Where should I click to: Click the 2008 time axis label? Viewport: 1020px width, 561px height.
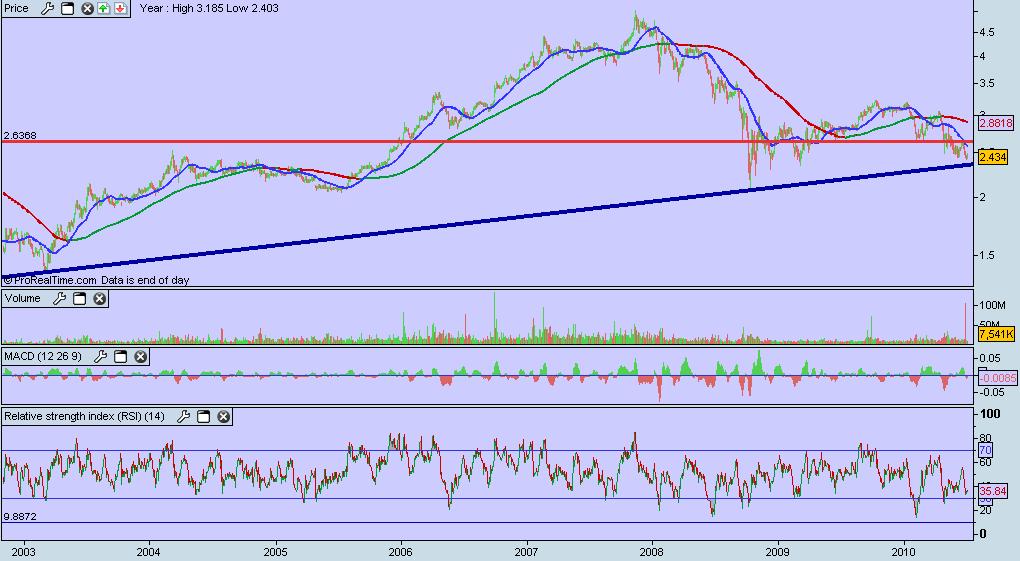point(652,552)
